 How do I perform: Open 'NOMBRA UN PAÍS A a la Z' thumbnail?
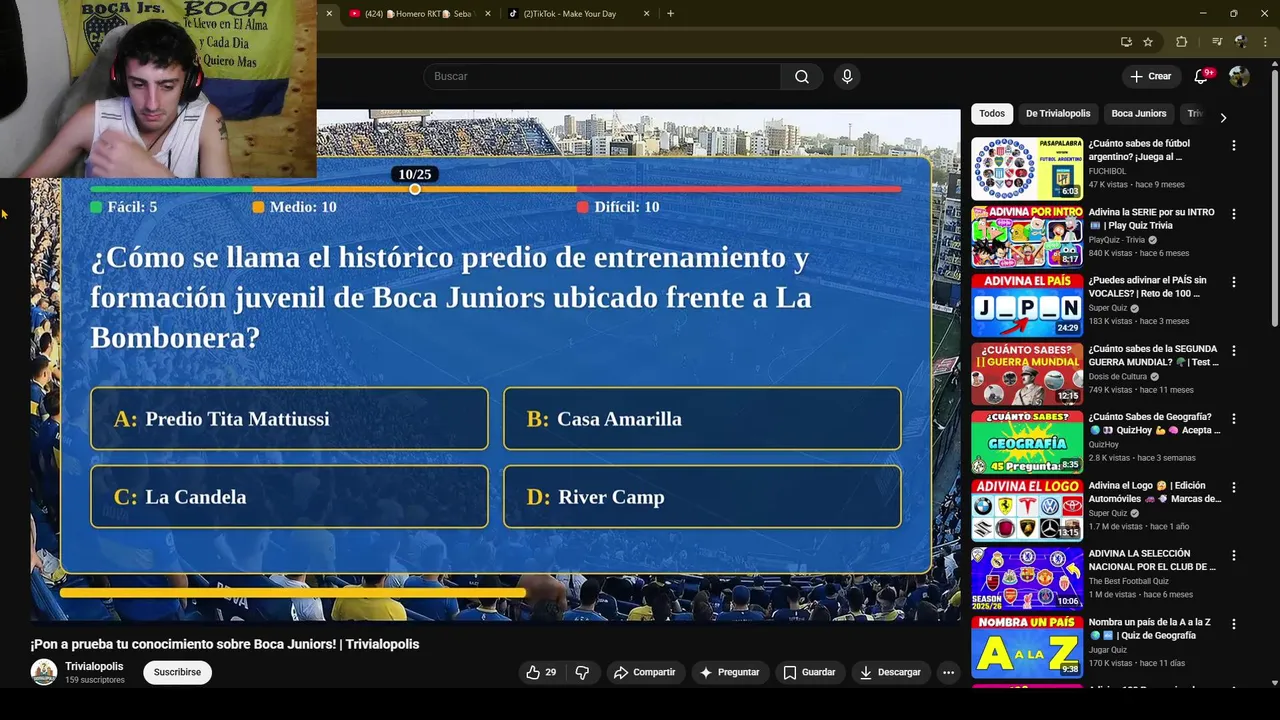[1027, 646]
